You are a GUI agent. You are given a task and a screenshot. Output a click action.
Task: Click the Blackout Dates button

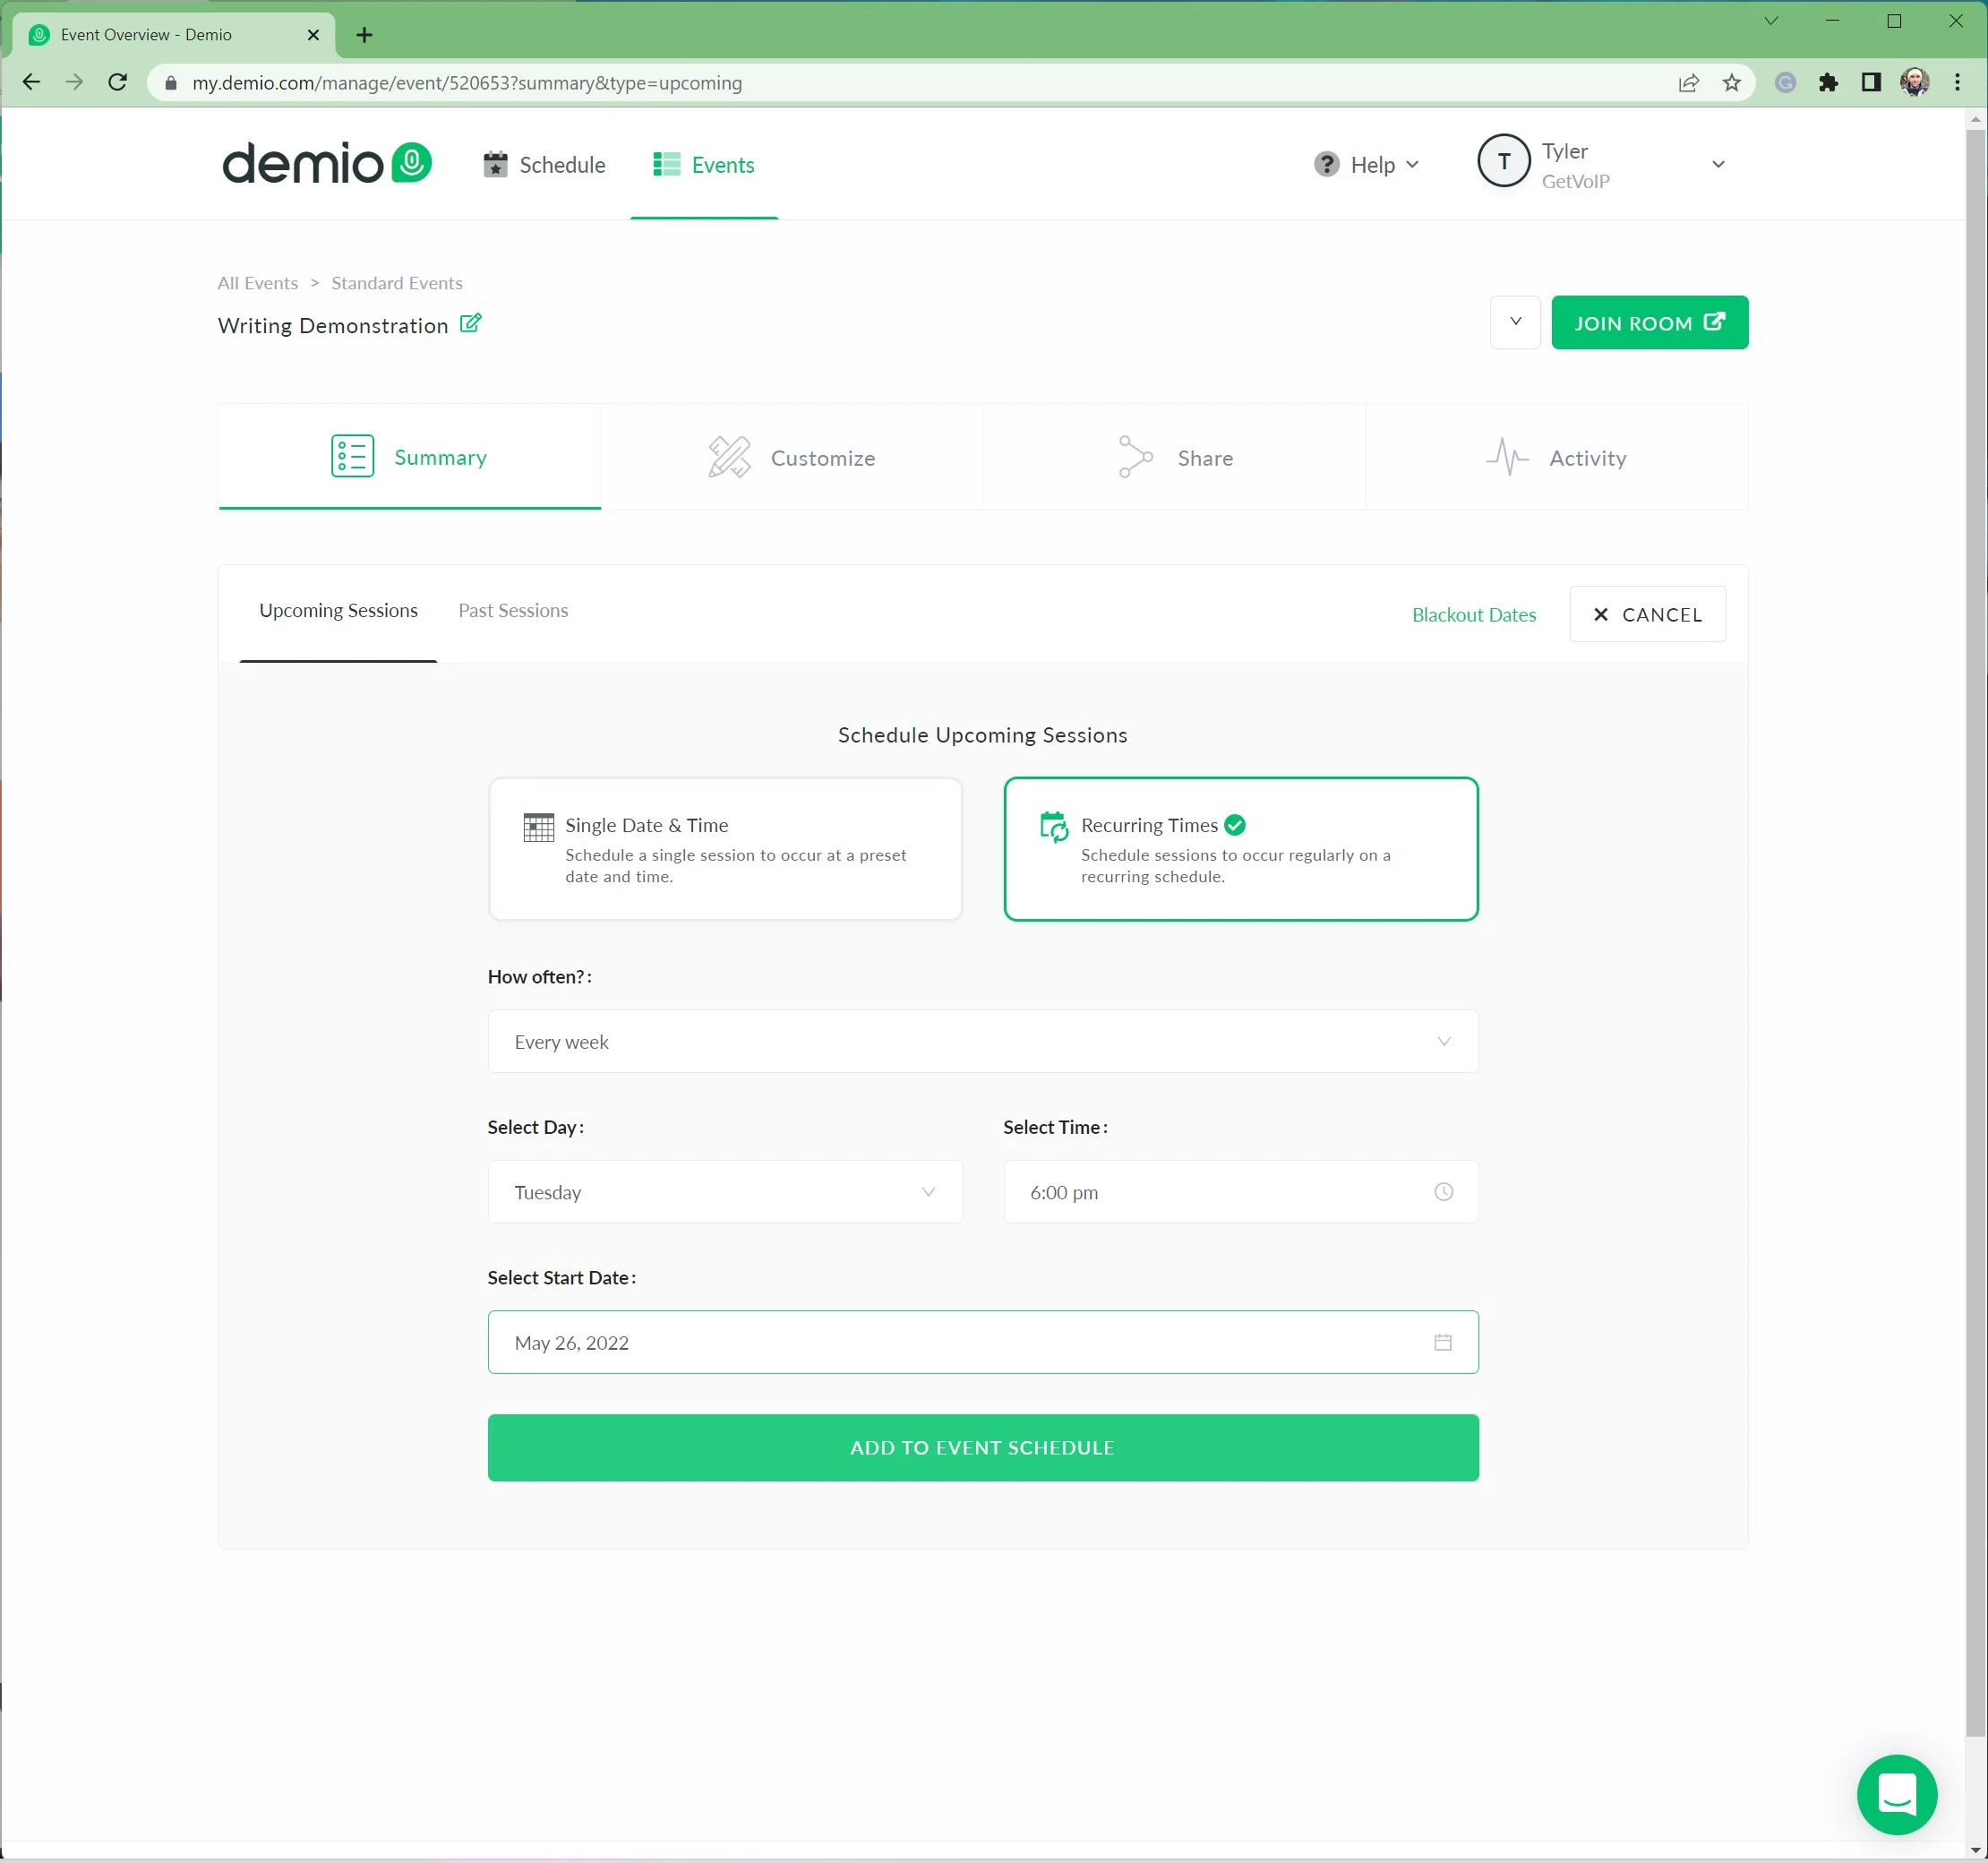(1473, 613)
